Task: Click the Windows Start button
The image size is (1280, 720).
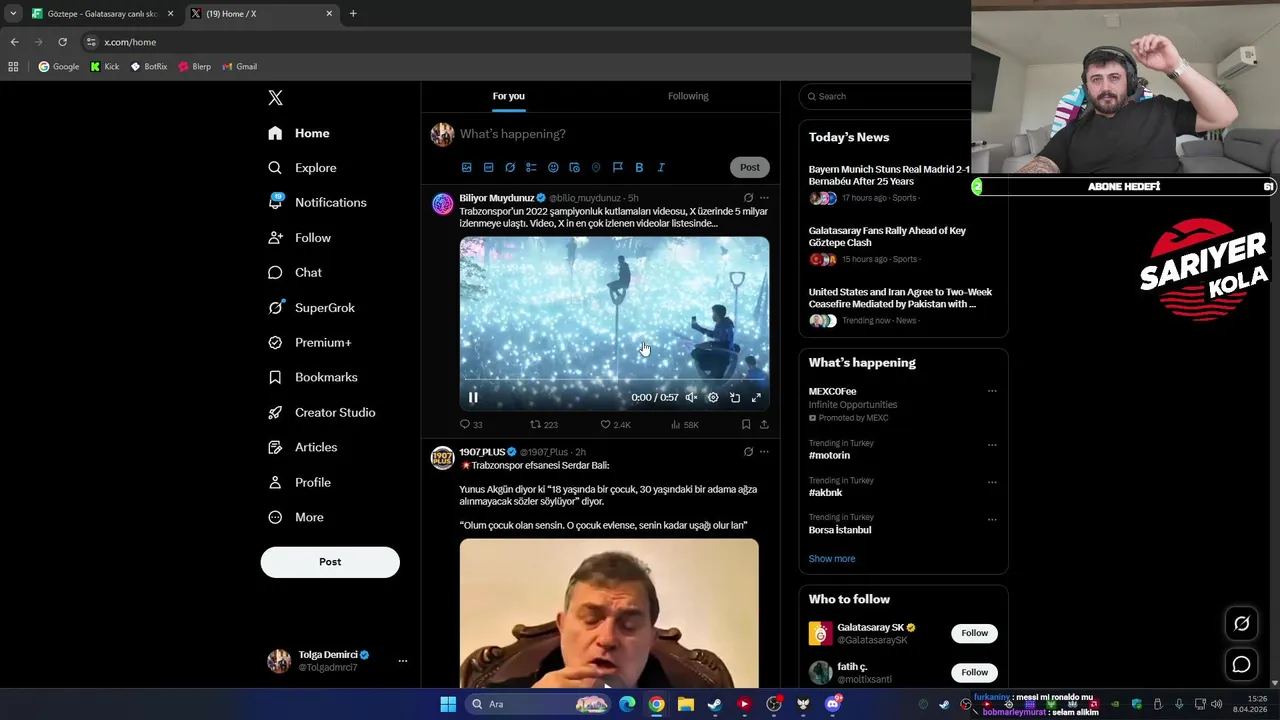Action: 448,704
